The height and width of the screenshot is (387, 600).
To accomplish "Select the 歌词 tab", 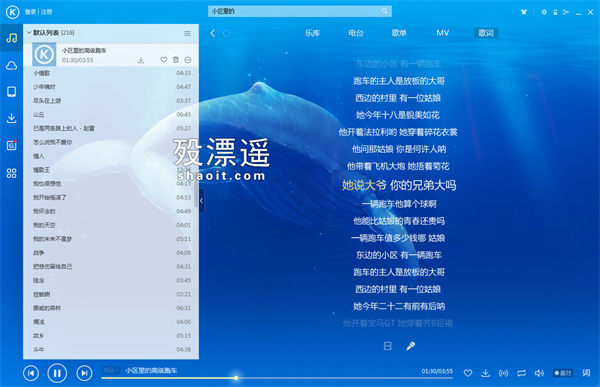I will coord(486,33).
